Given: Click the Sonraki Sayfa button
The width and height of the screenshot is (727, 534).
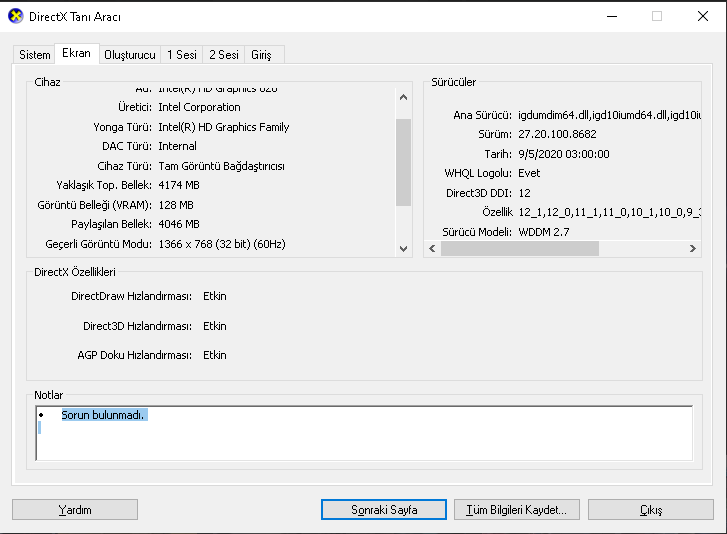Looking at the screenshot, I should click(x=384, y=509).
